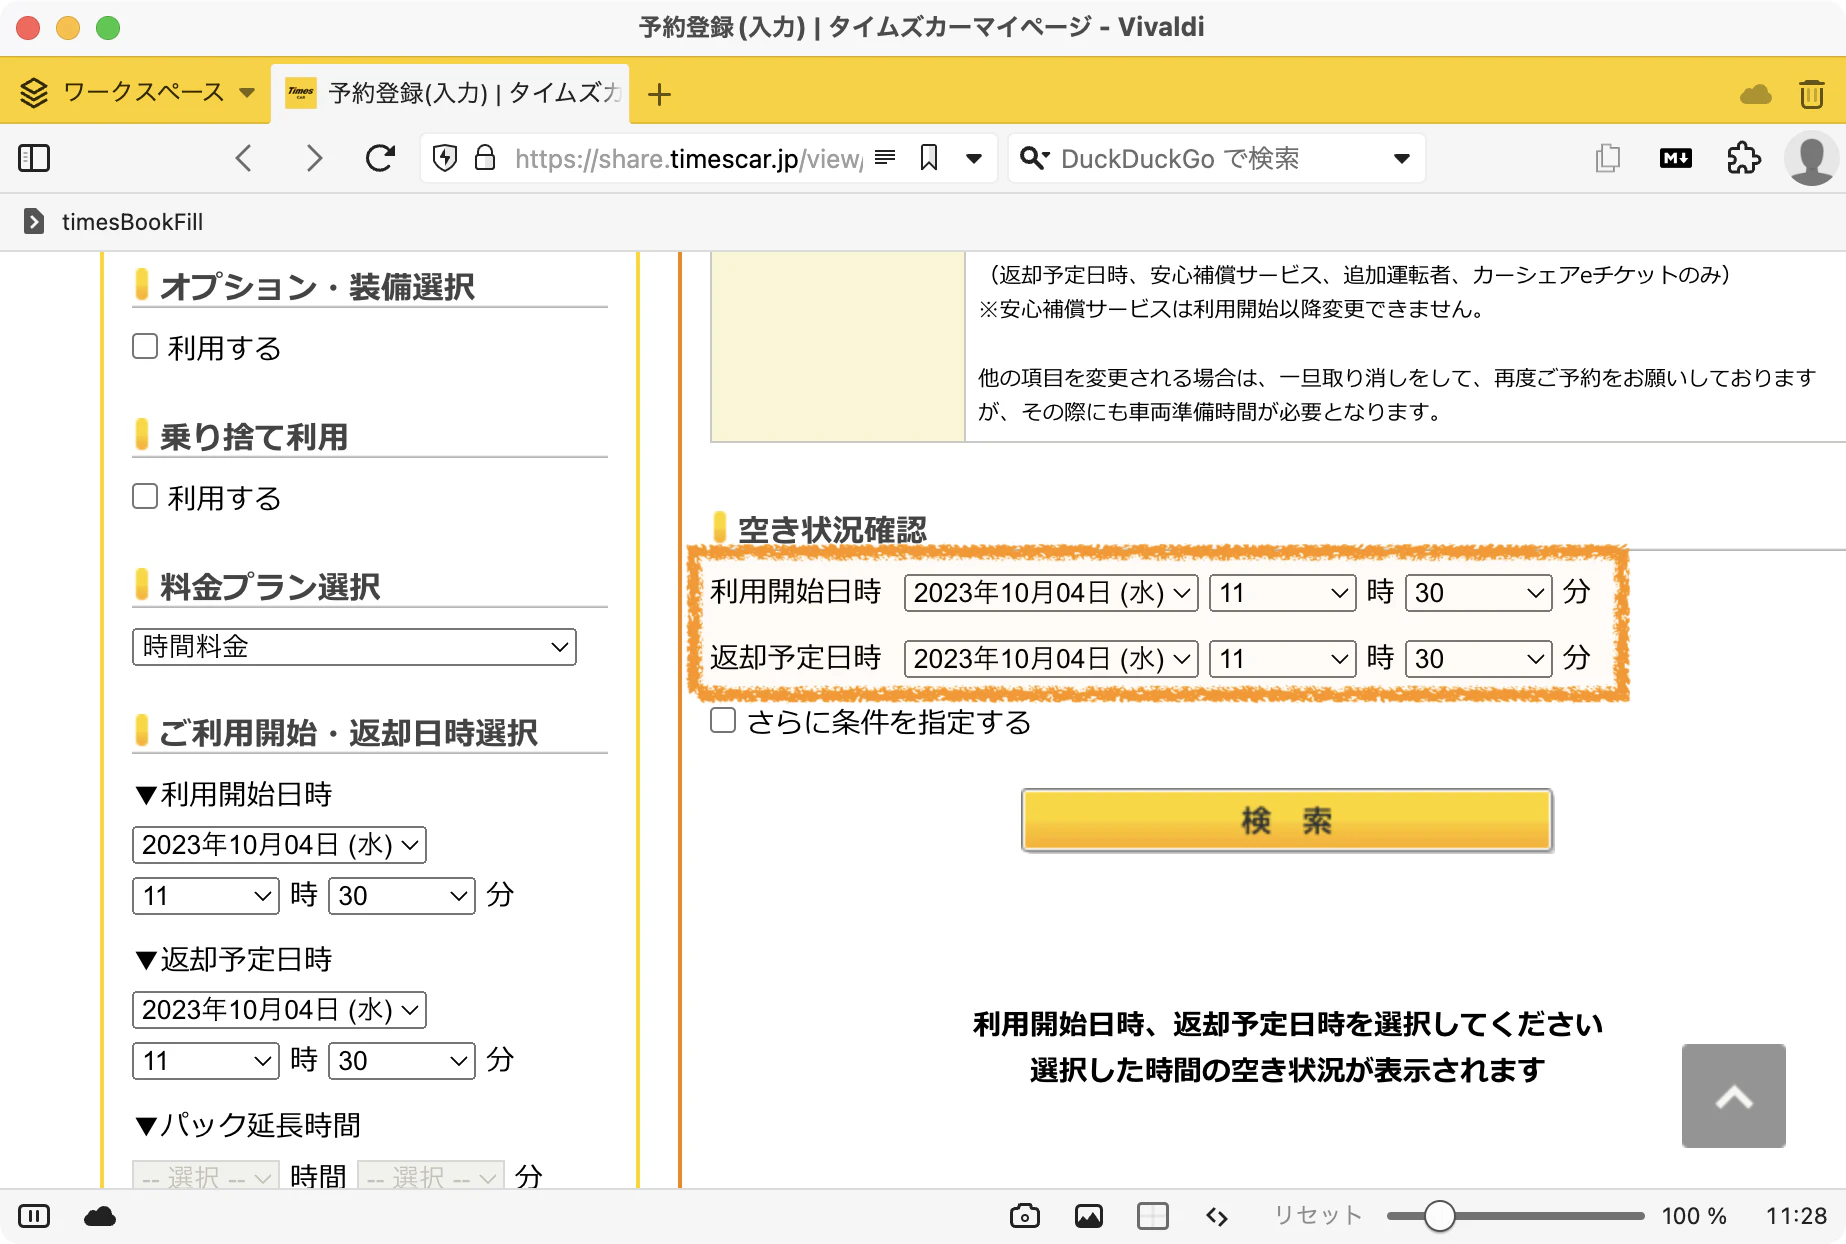Screen dimensions: 1846x1244
Task: Click the URL address field
Action: point(688,159)
